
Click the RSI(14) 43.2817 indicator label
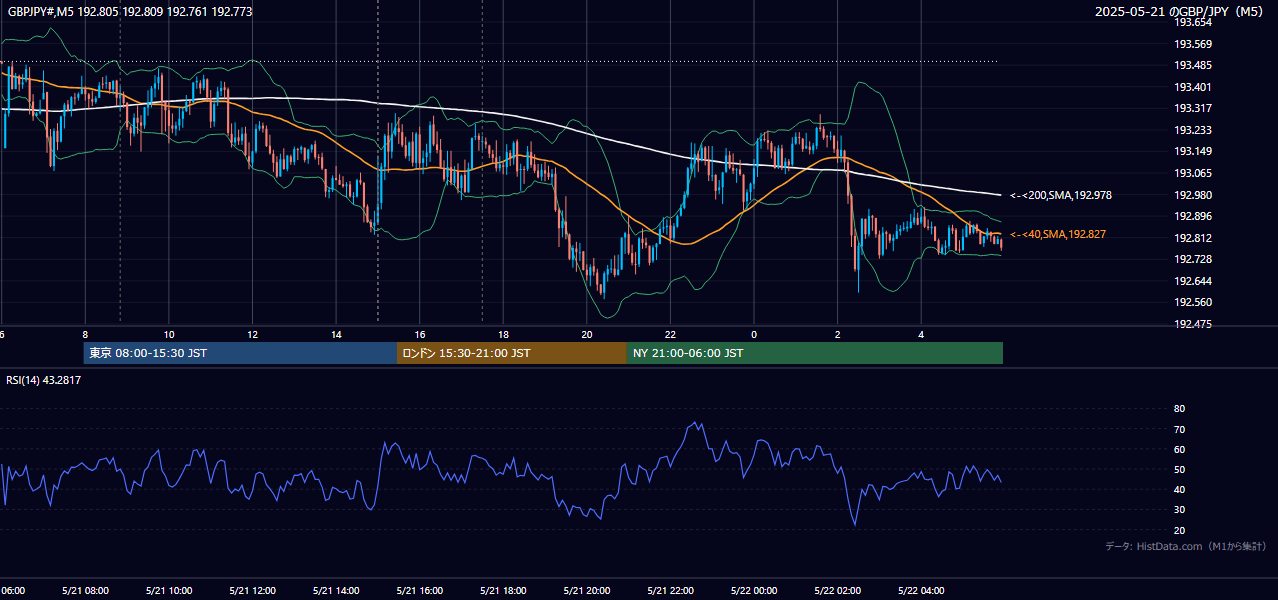coord(44,380)
